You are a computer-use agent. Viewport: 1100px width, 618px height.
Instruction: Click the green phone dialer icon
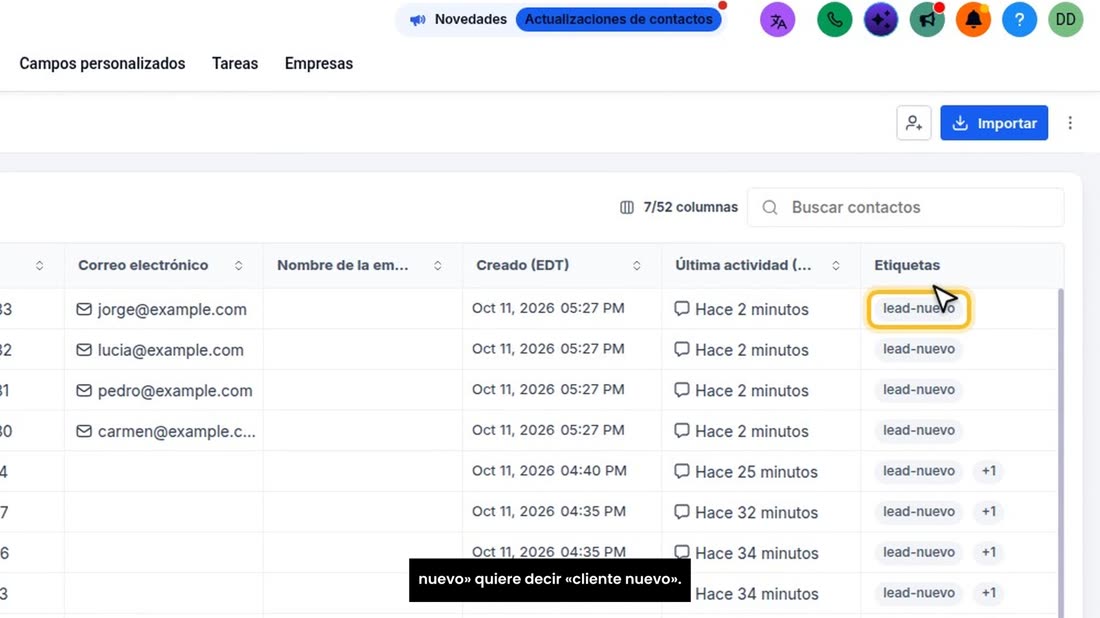[834, 20]
